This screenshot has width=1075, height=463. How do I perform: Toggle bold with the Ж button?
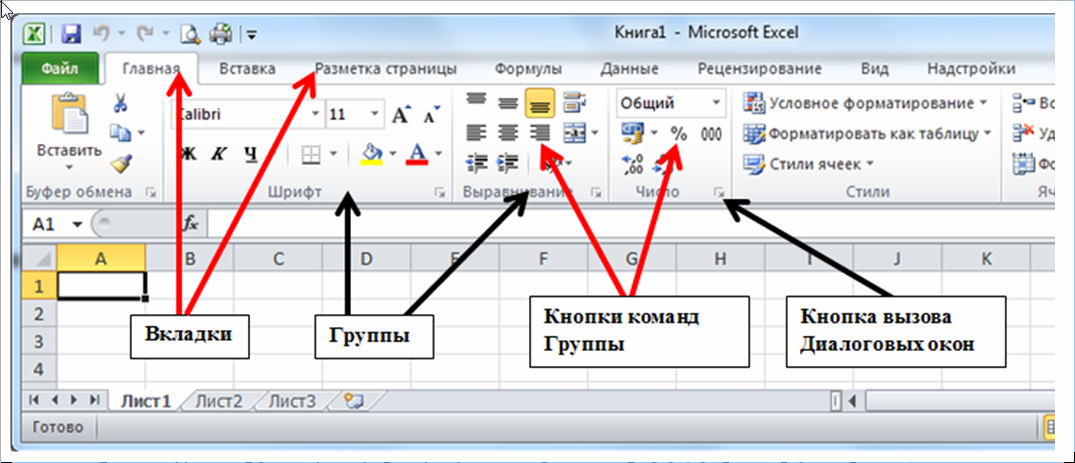[189, 155]
